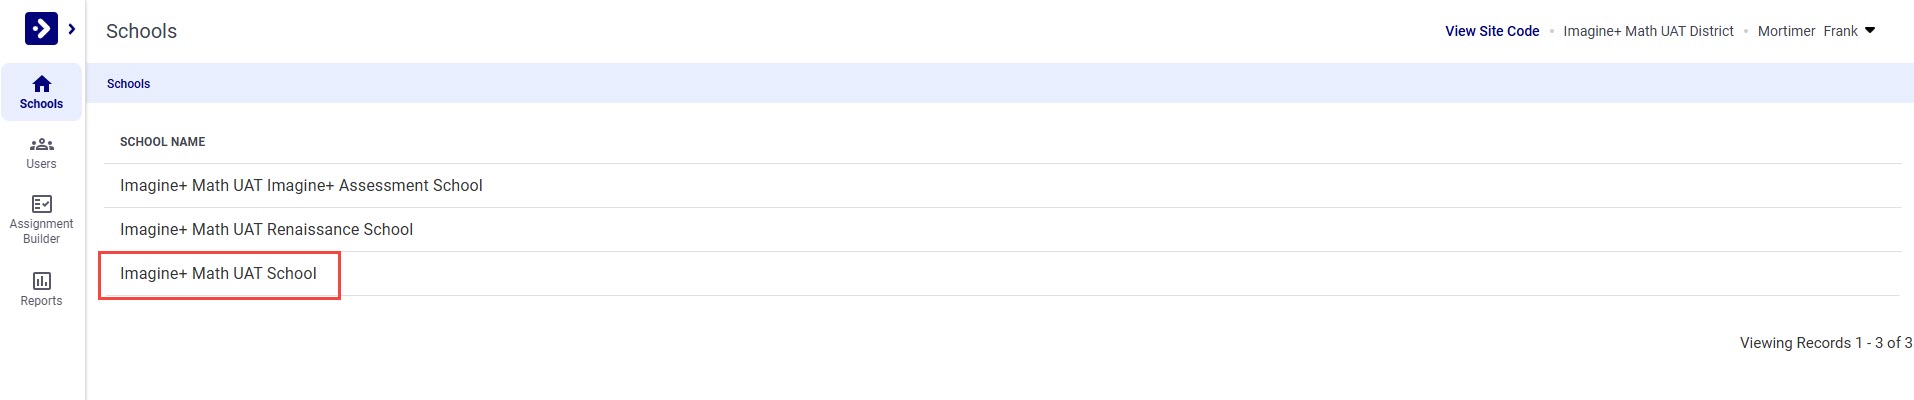Open the Assignment Builder checklist icon
This screenshot has width=1914, height=400.
click(x=41, y=204)
